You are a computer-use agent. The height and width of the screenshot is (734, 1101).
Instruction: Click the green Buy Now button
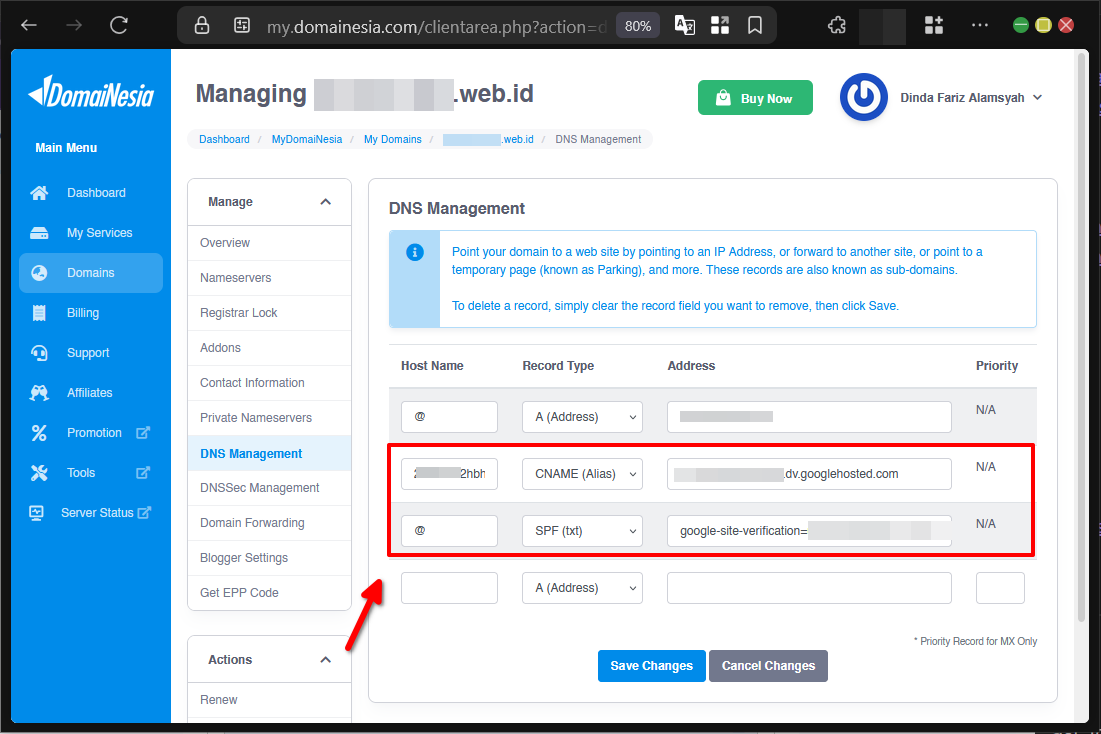[x=755, y=98]
